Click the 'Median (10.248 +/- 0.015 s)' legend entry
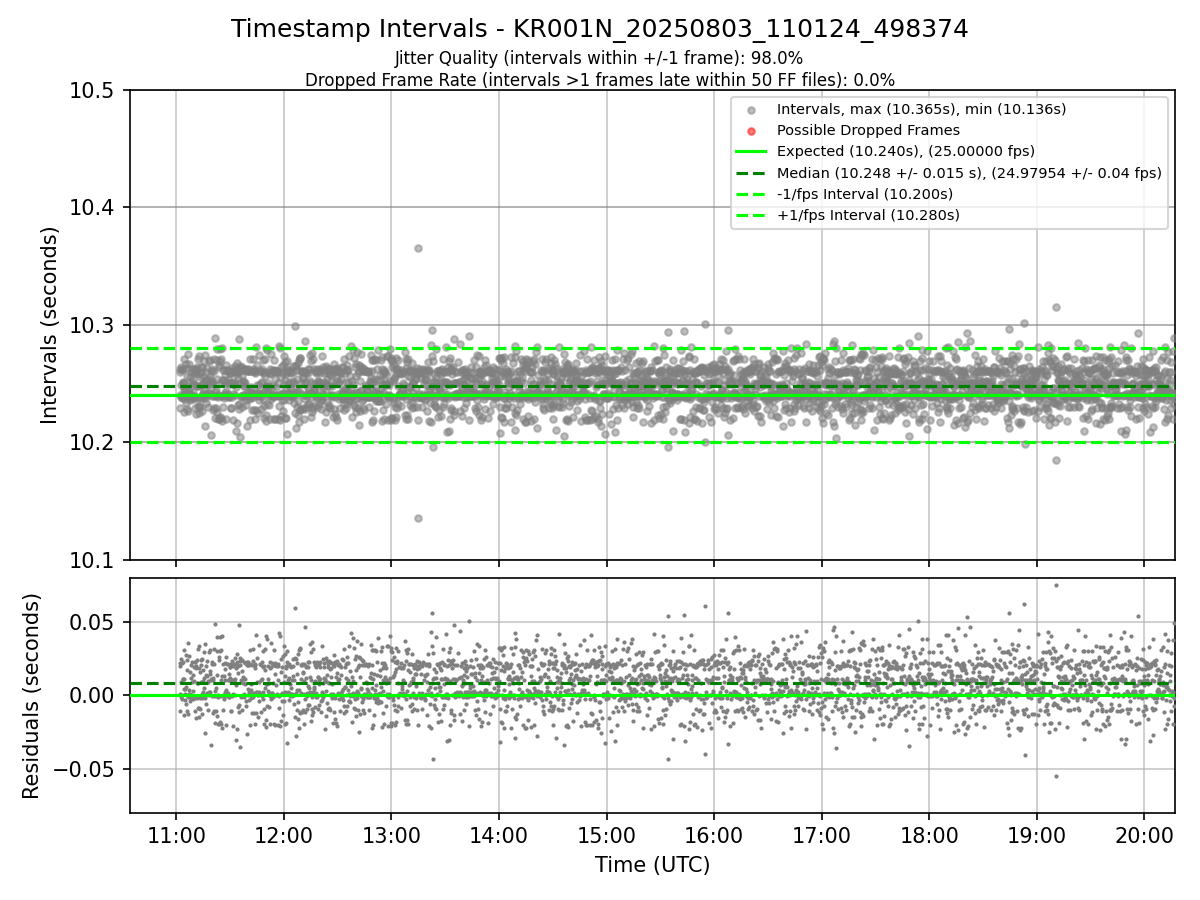The height and width of the screenshot is (900, 1200). (969, 173)
